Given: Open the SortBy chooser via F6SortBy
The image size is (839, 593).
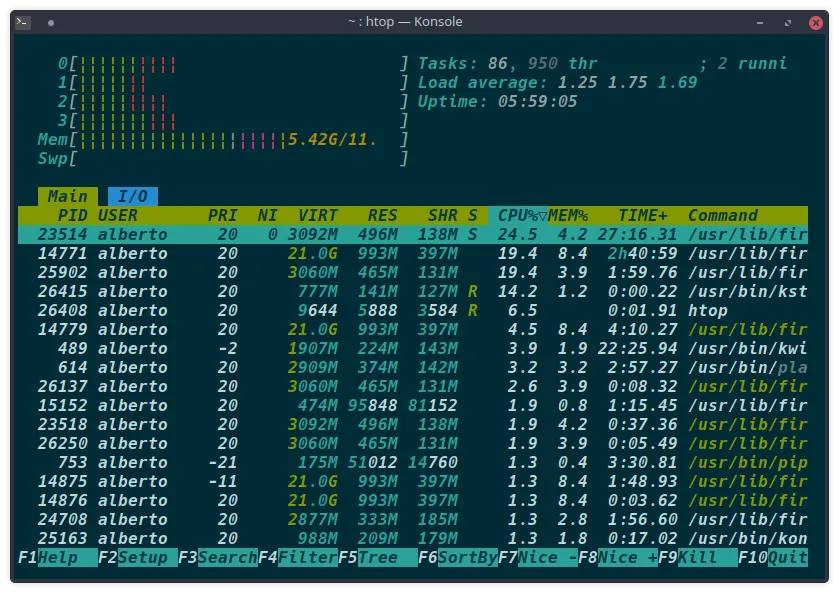Looking at the screenshot, I should point(460,558).
